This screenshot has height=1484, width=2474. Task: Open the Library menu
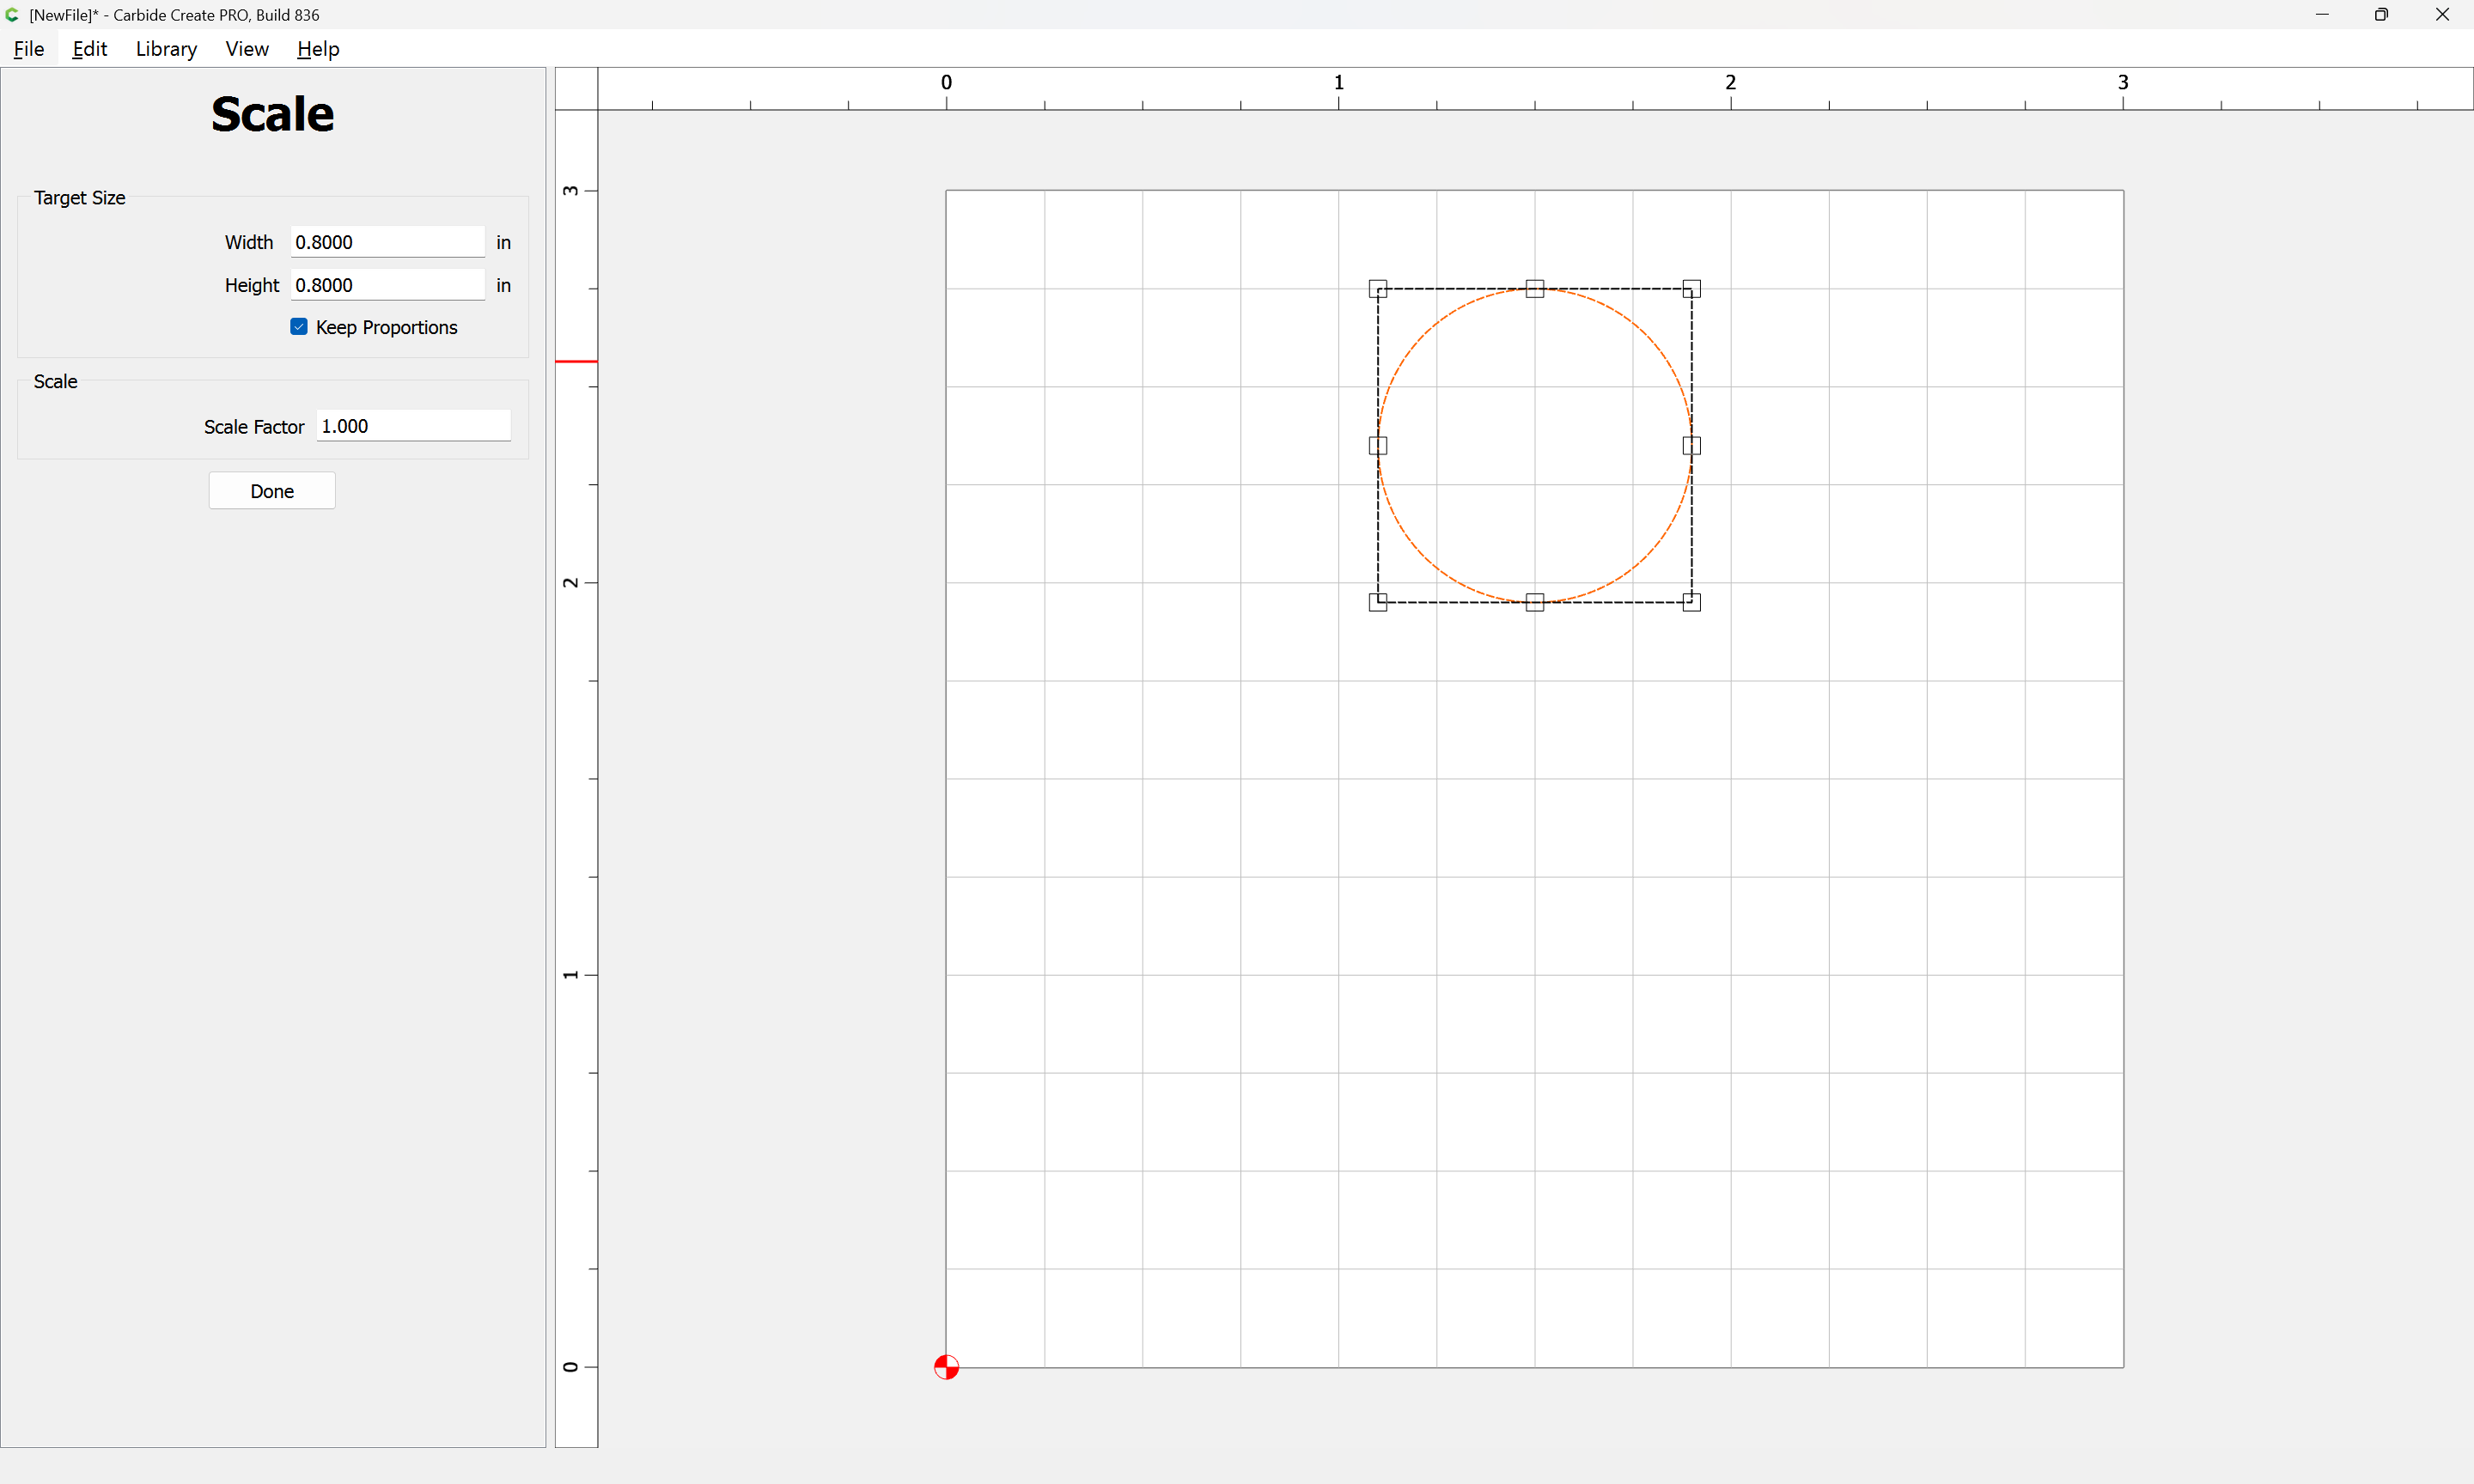tap(166, 49)
